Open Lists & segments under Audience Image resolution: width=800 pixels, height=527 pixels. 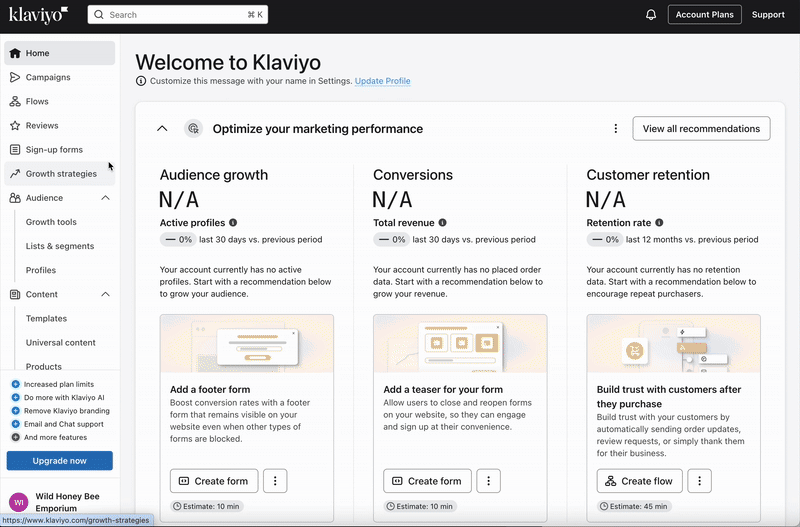click(60, 246)
